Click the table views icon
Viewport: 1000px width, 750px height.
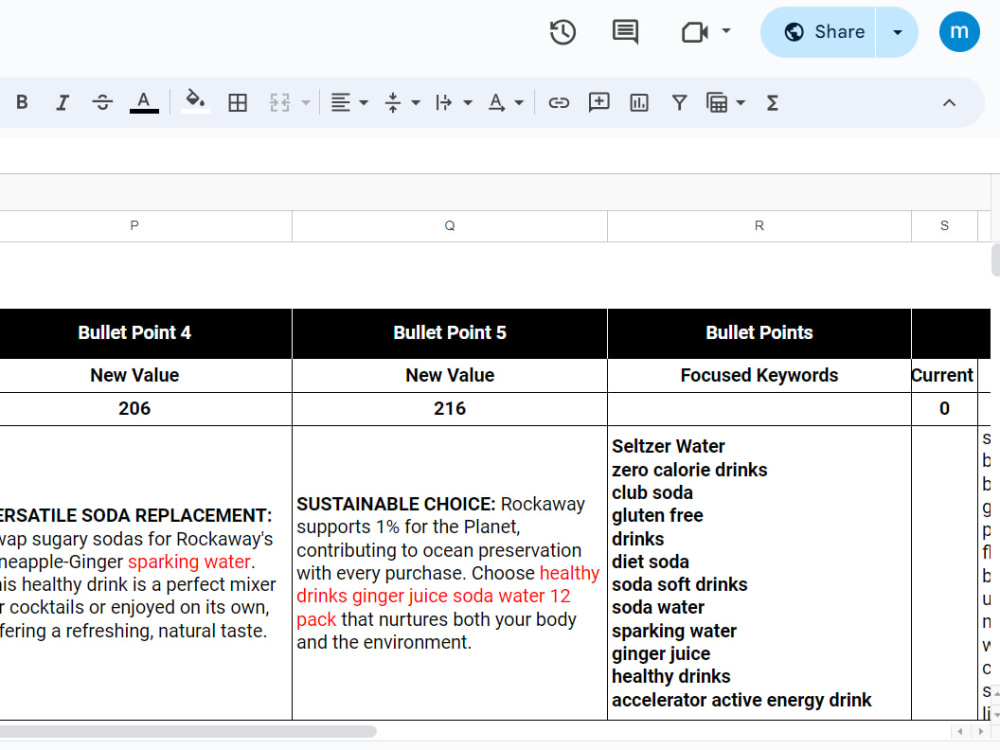717,103
